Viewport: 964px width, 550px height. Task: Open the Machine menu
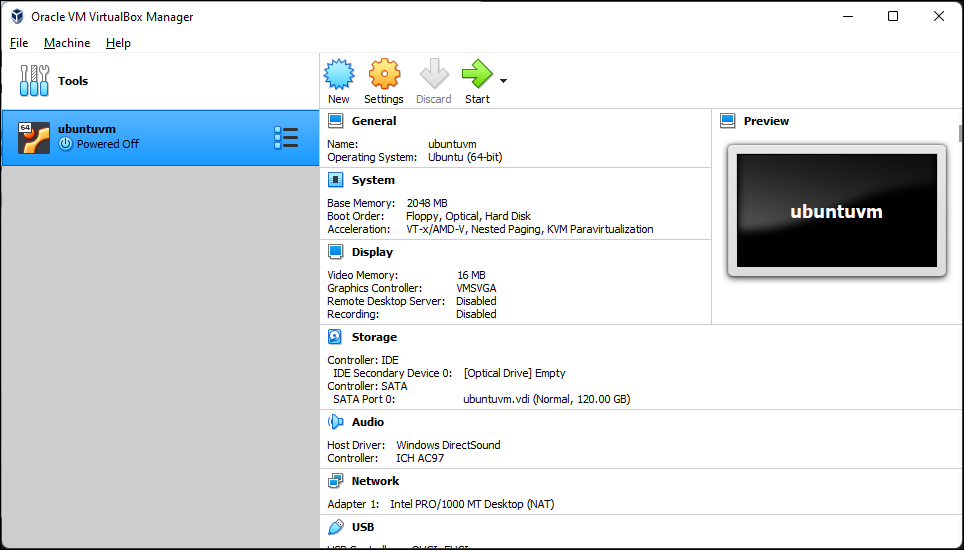(67, 43)
